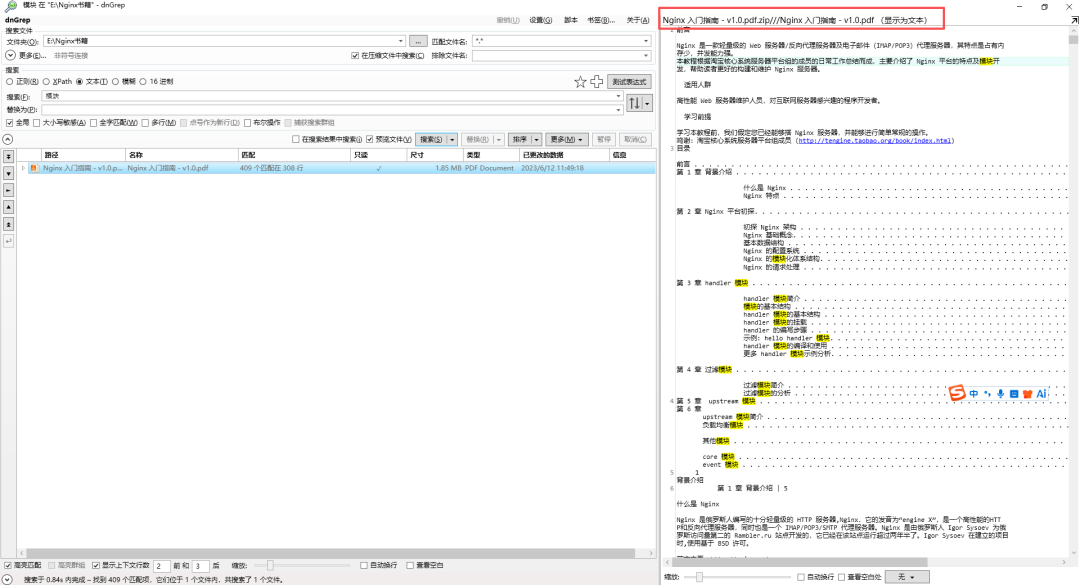Select the 正则 regex search type
Image resolution: width=1080 pixels, height=585 pixels.
click(10, 82)
